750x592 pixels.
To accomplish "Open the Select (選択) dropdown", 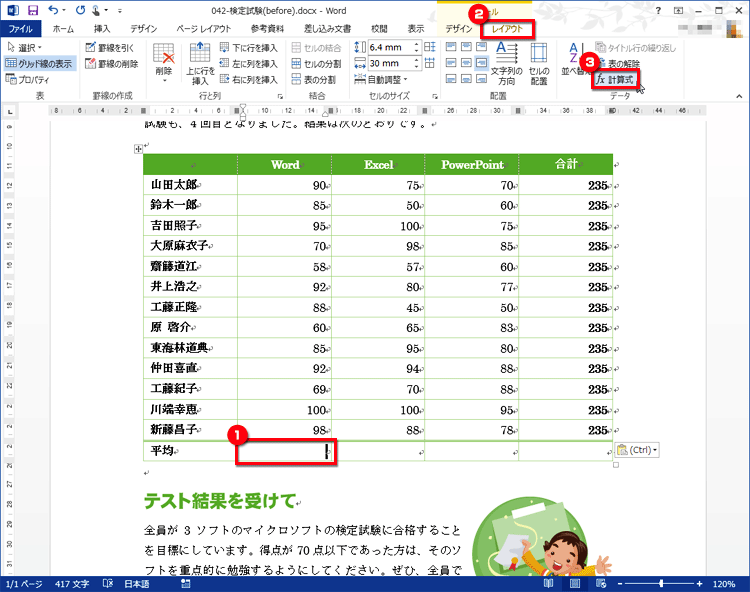I will pos(25,47).
